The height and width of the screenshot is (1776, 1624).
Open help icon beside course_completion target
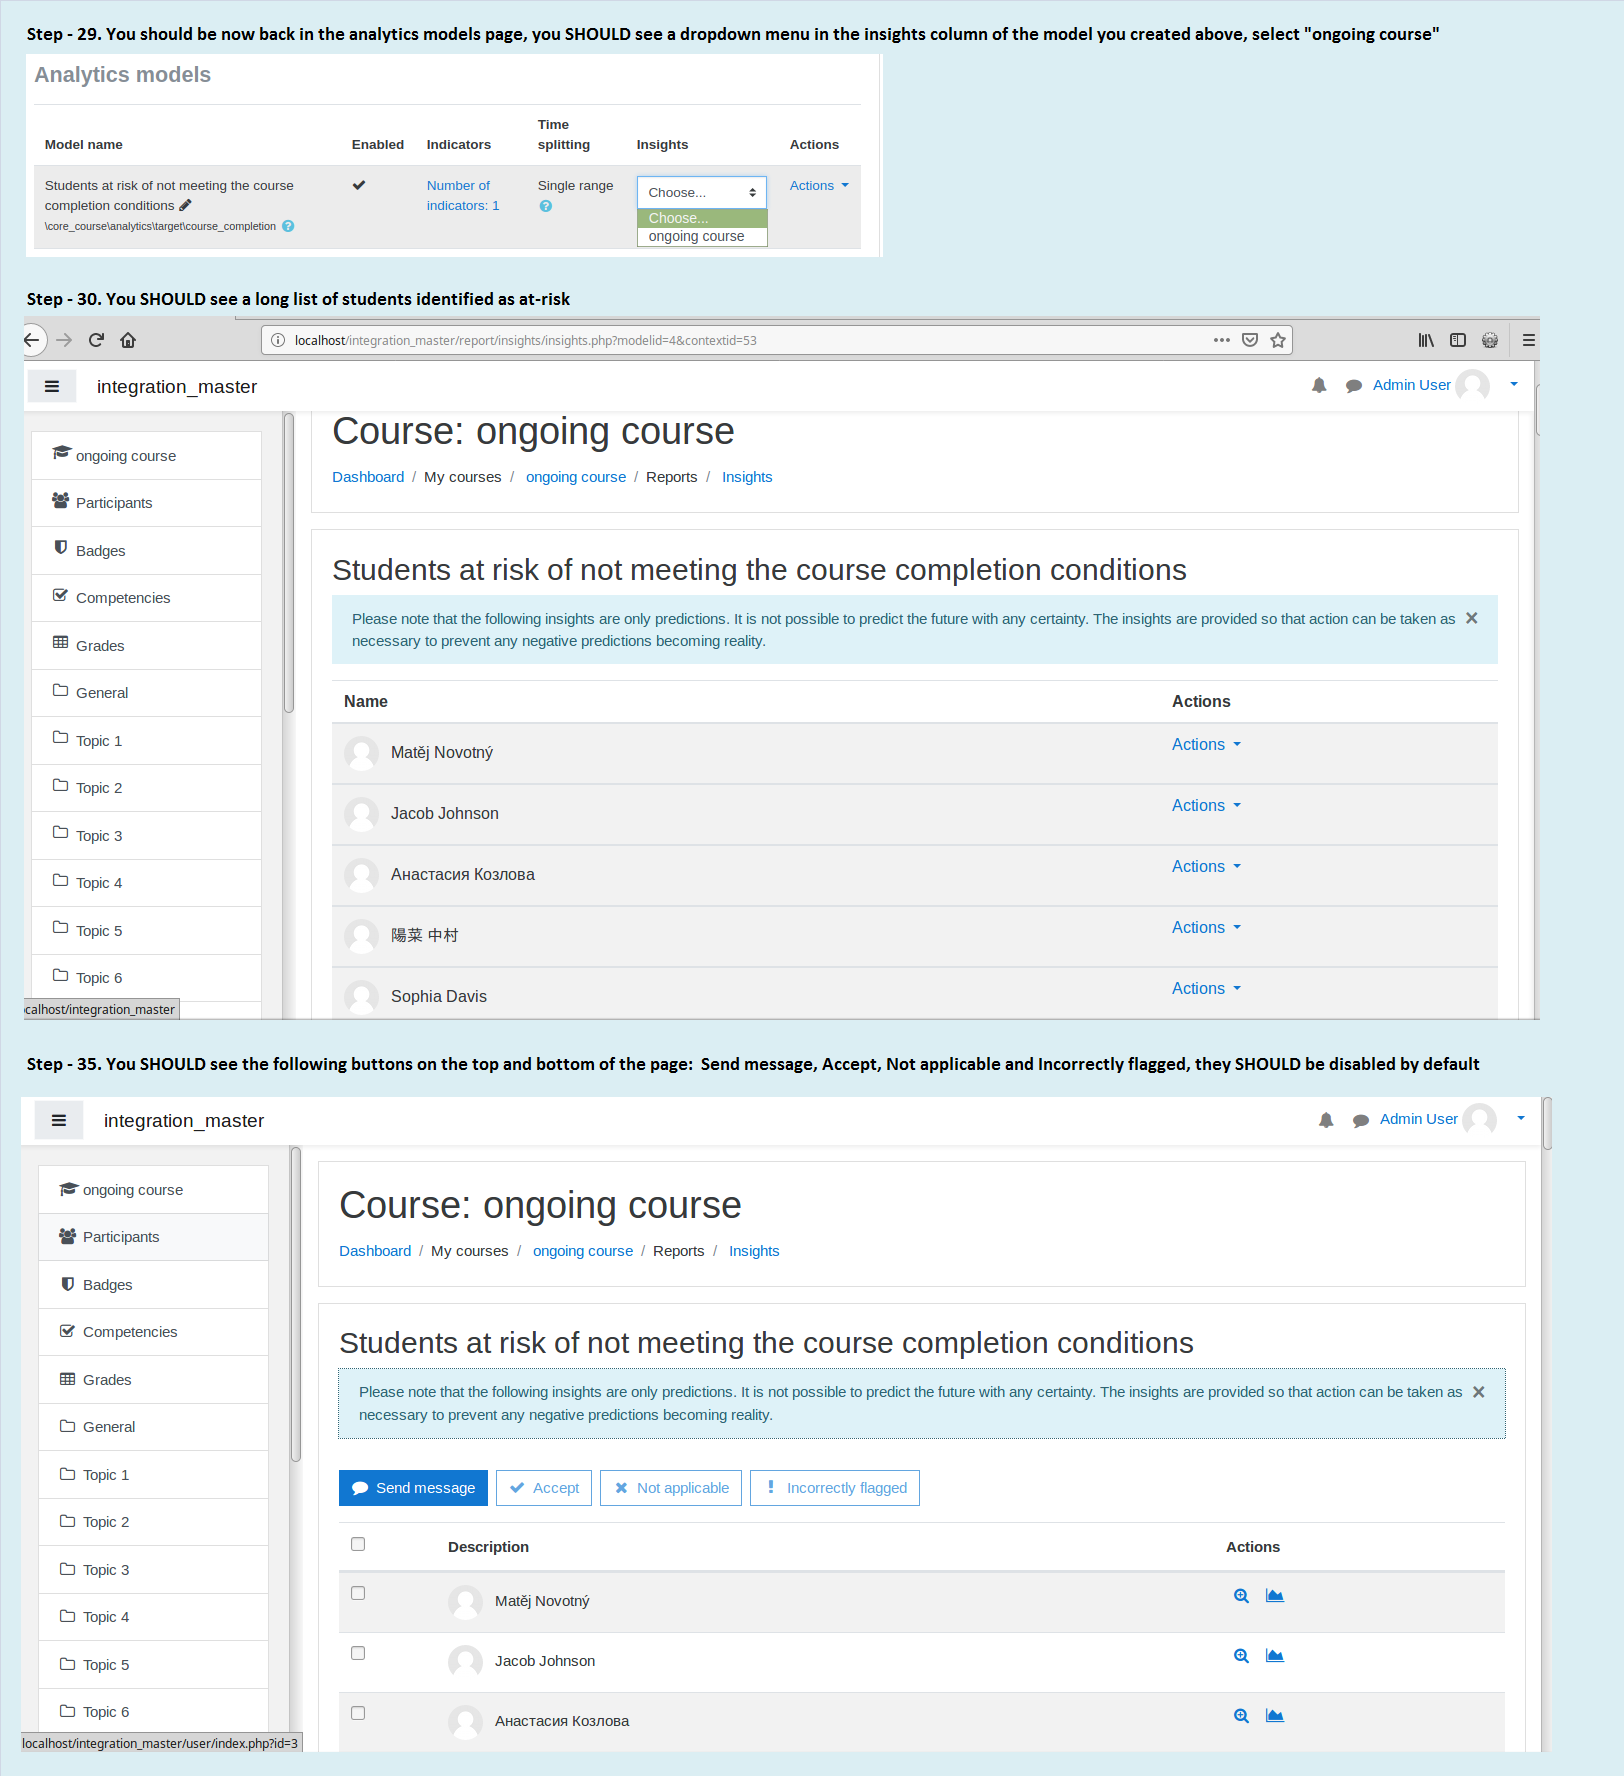tap(288, 226)
